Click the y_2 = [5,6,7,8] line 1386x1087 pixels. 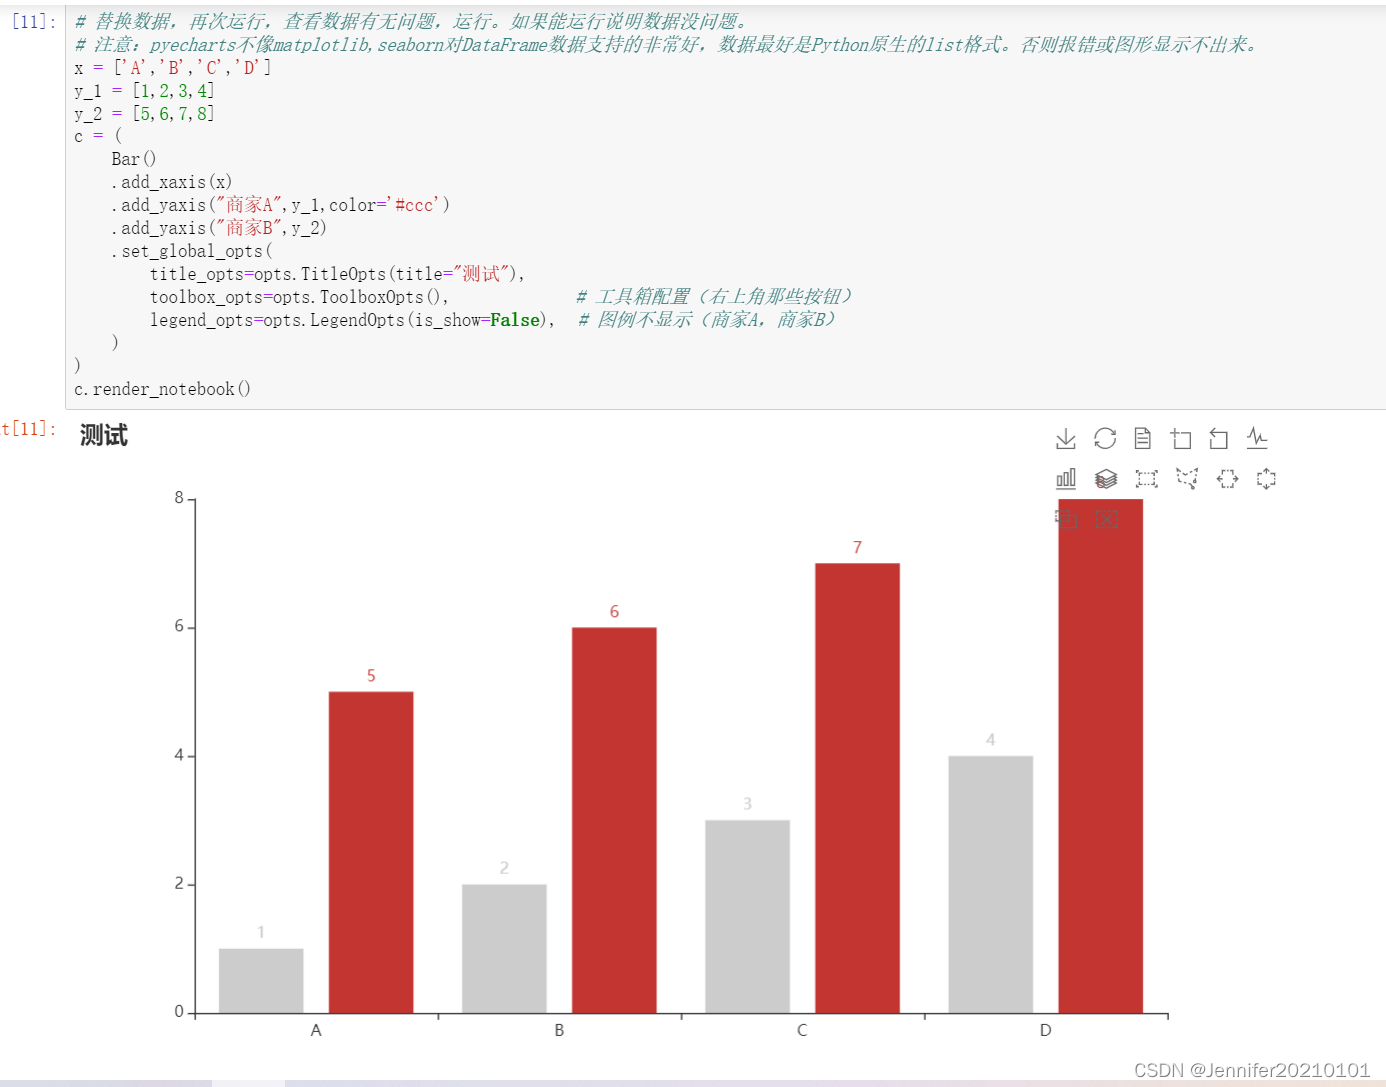(145, 114)
